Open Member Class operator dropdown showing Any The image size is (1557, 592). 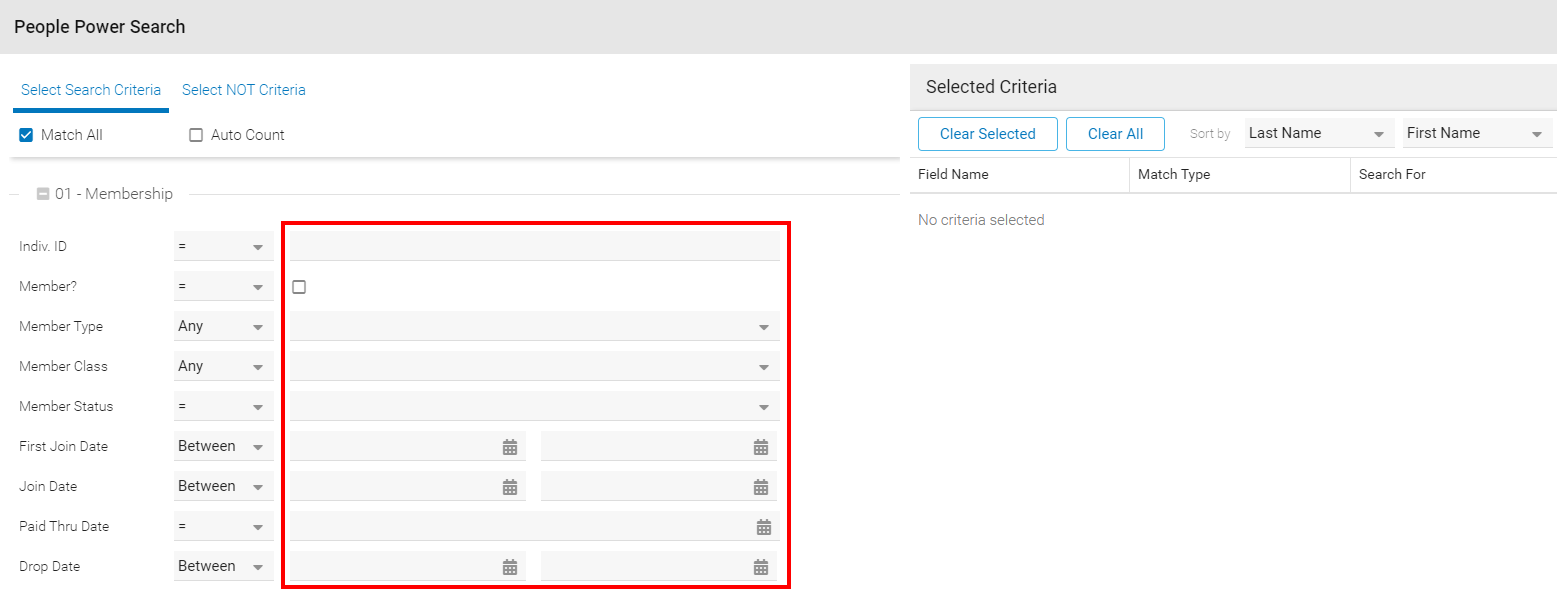(224, 366)
